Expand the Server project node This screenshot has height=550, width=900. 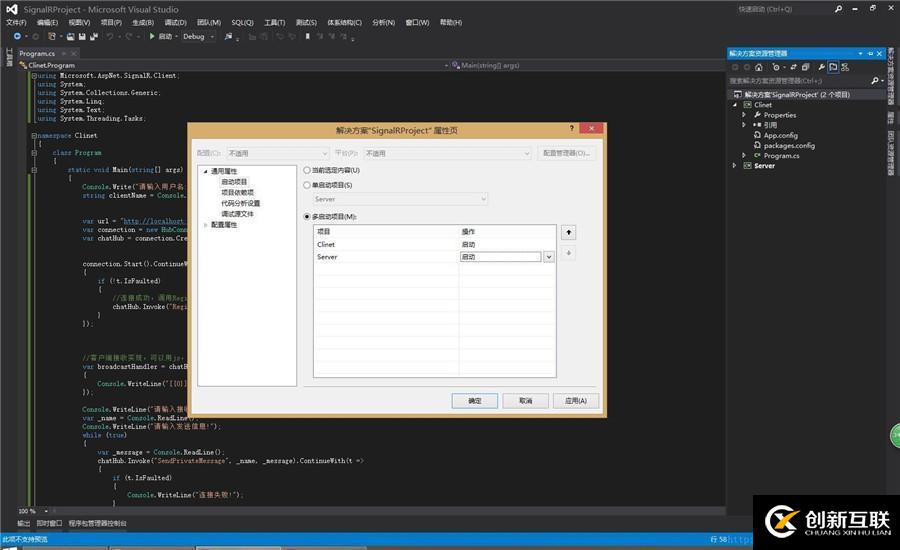point(735,166)
